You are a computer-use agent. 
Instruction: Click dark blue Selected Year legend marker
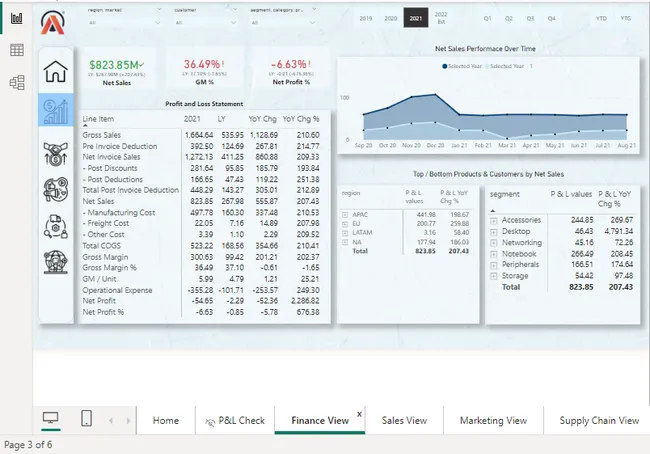coord(445,66)
